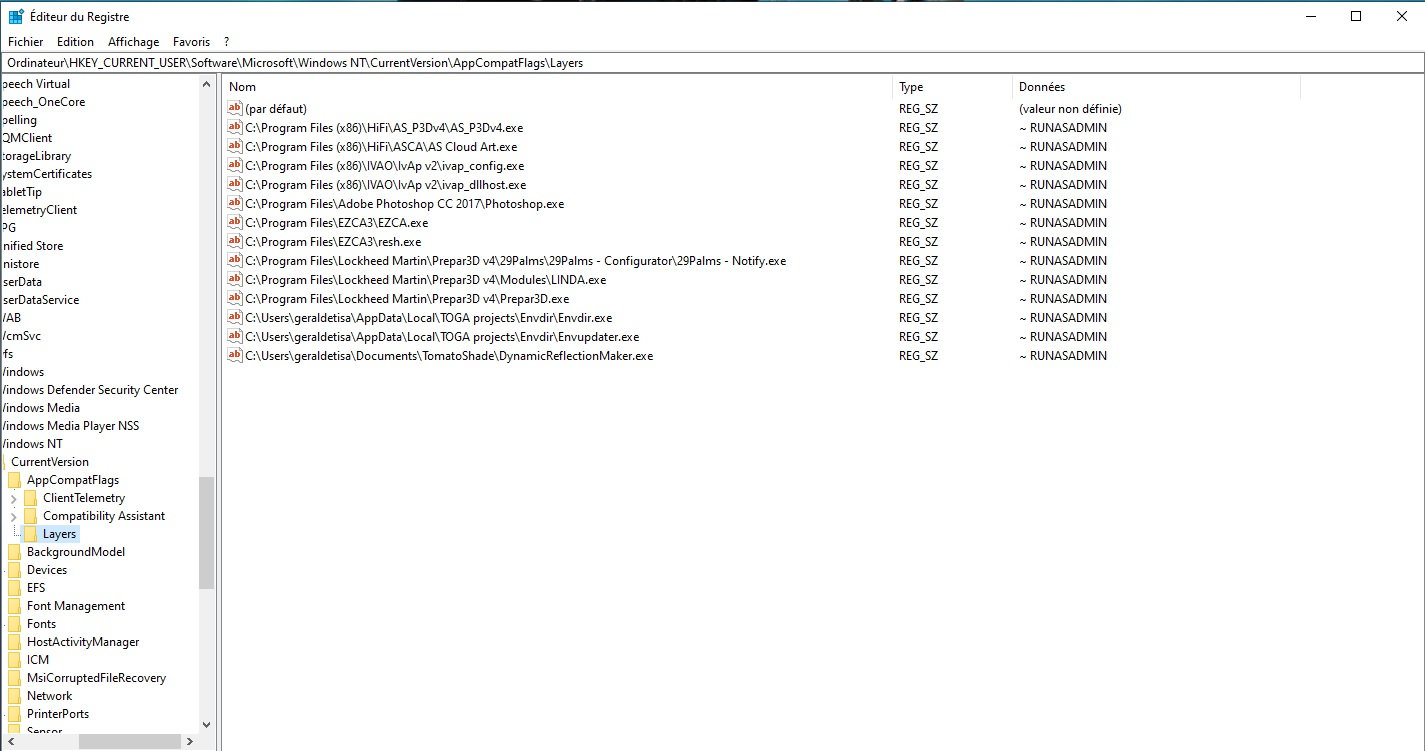Click RUNASADMIN data of DynamicReflectionMaker.exe row

[x=1063, y=355]
